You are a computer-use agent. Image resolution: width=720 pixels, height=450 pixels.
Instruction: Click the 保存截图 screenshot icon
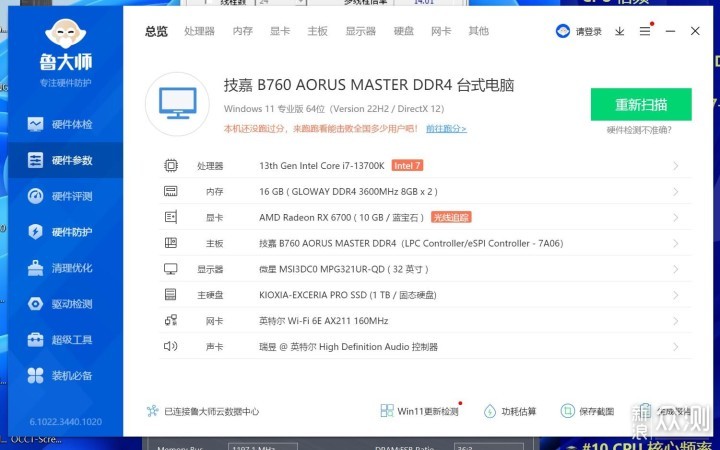[x=568, y=411]
